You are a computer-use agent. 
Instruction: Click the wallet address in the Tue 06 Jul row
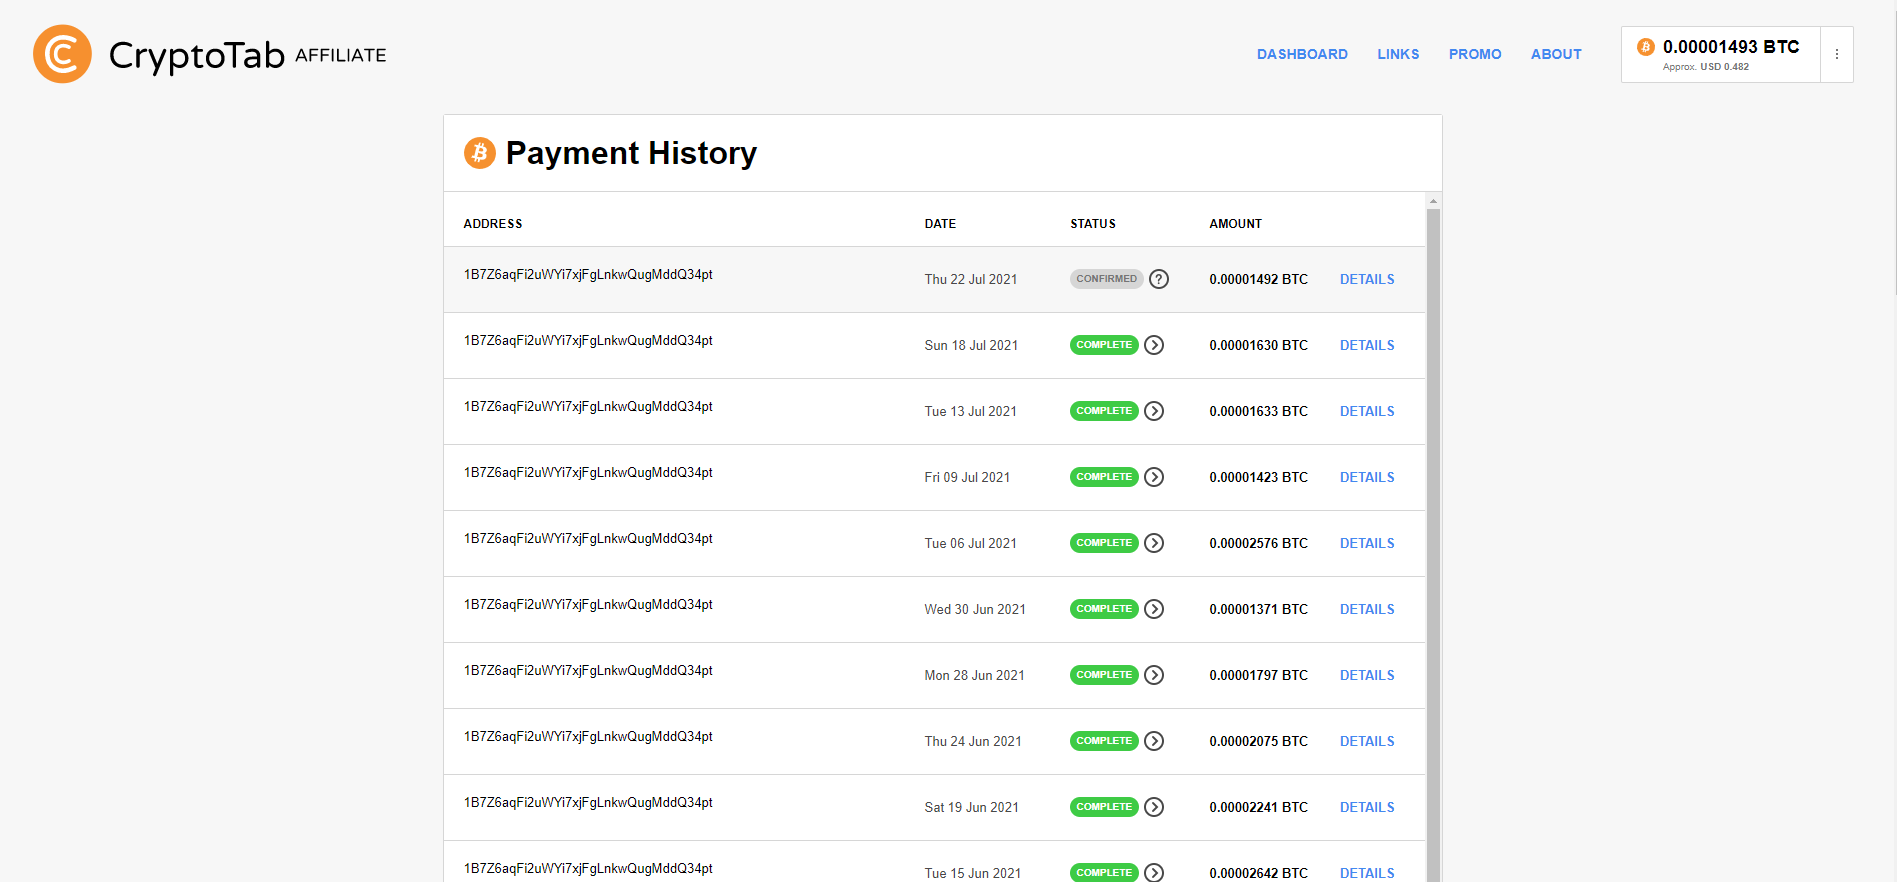click(588, 539)
